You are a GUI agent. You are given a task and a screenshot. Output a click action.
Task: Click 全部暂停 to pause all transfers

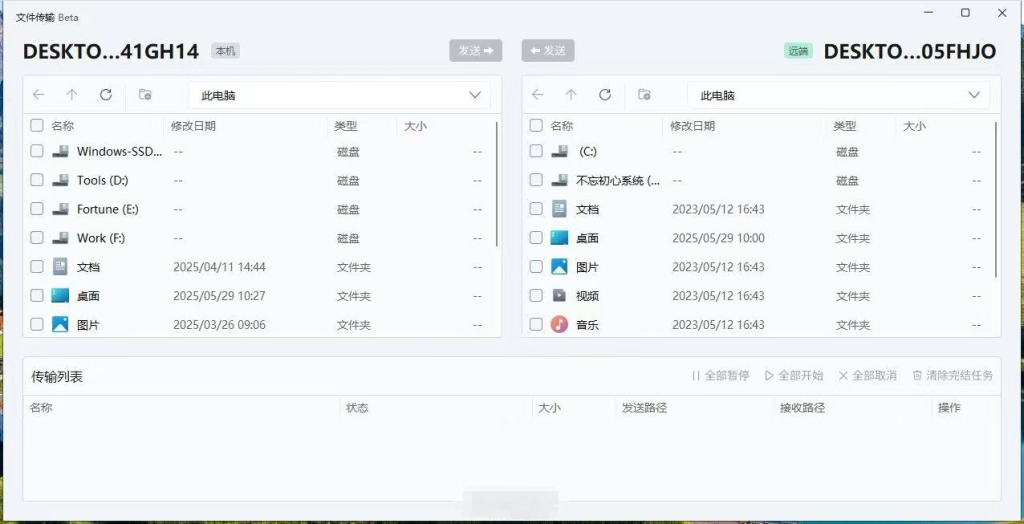720,376
